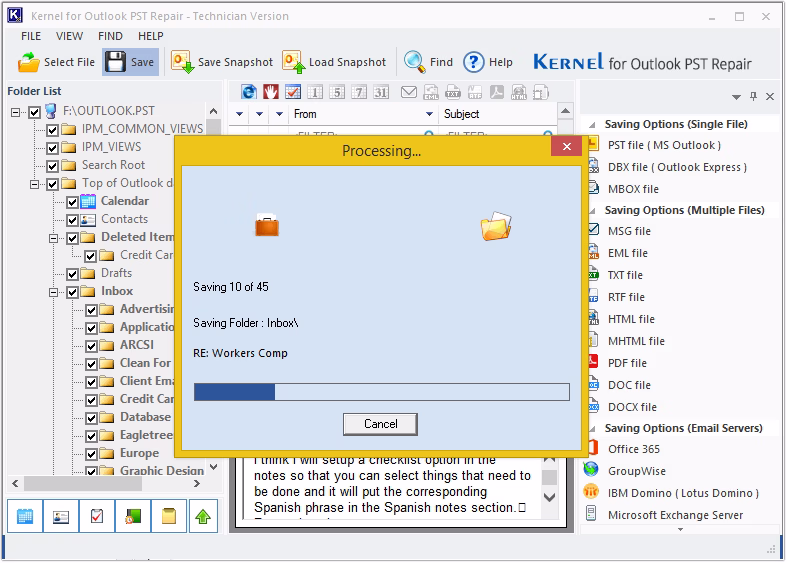Cancel the saving process
Image resolution: width=787 pixels, height=563 pixels.
click(x=380, y=424)
